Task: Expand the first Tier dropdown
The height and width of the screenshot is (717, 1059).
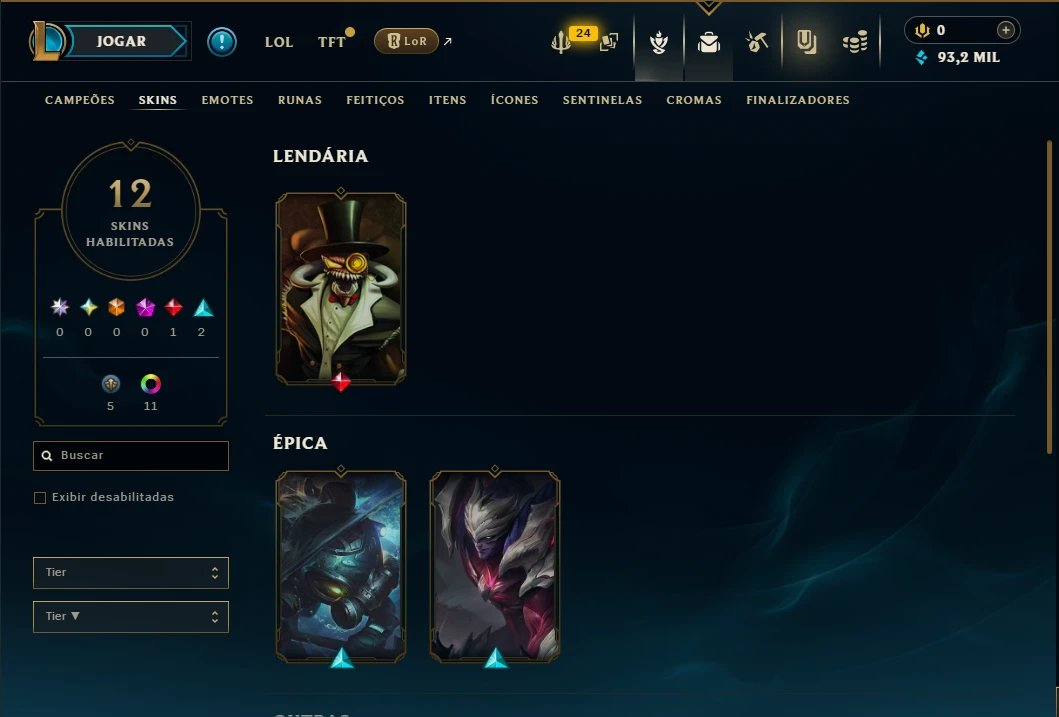Action: click(131, 573)
